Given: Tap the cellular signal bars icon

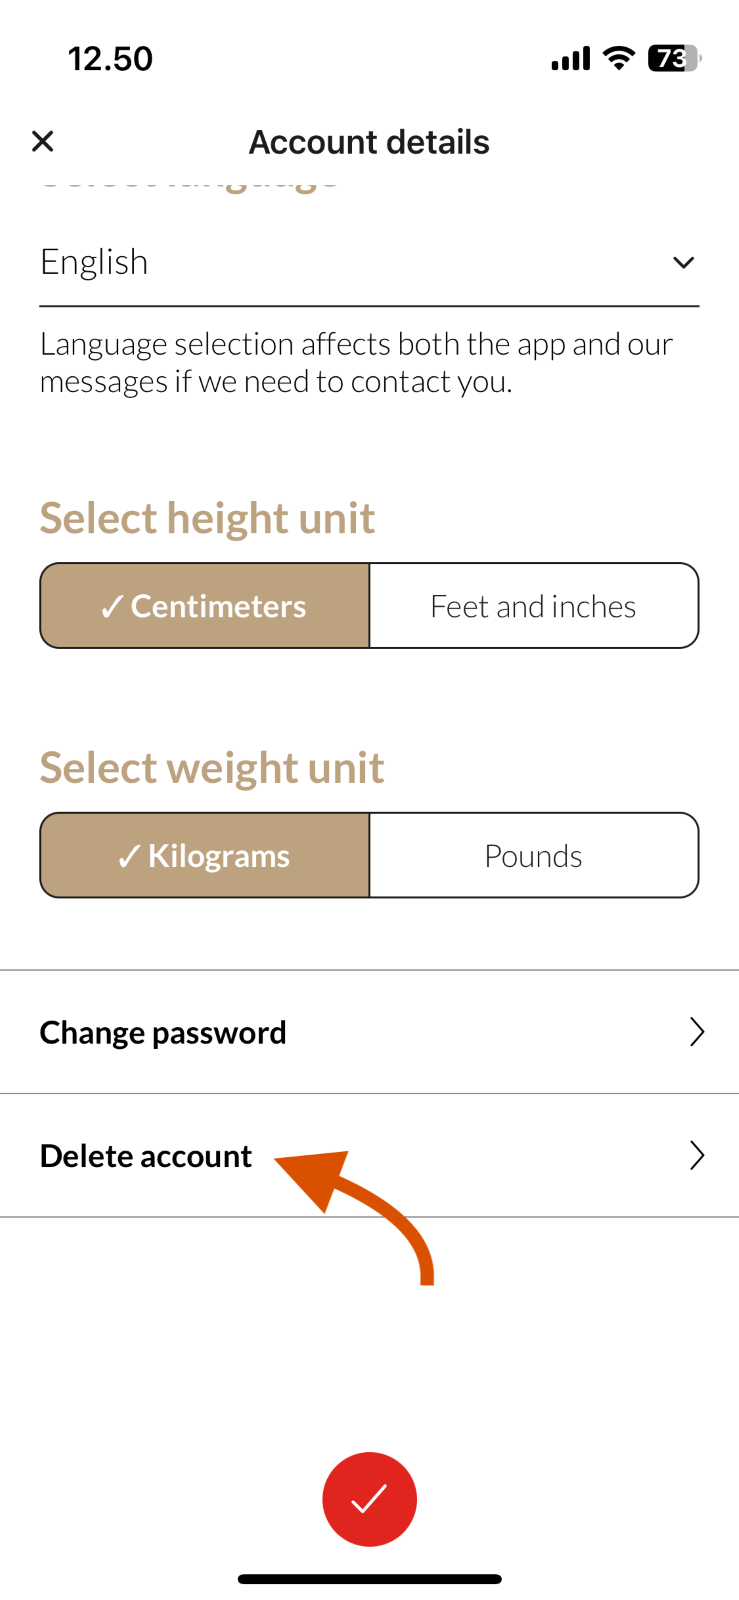Looking at the screenshot, I should (571, 59).
